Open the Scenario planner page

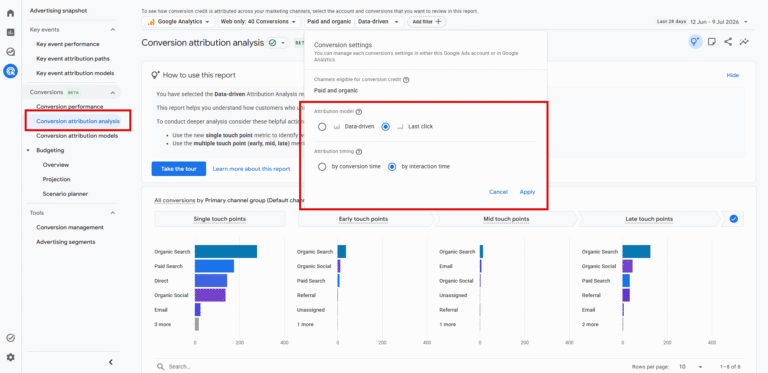pyautogui.click(x=65, y=194)
